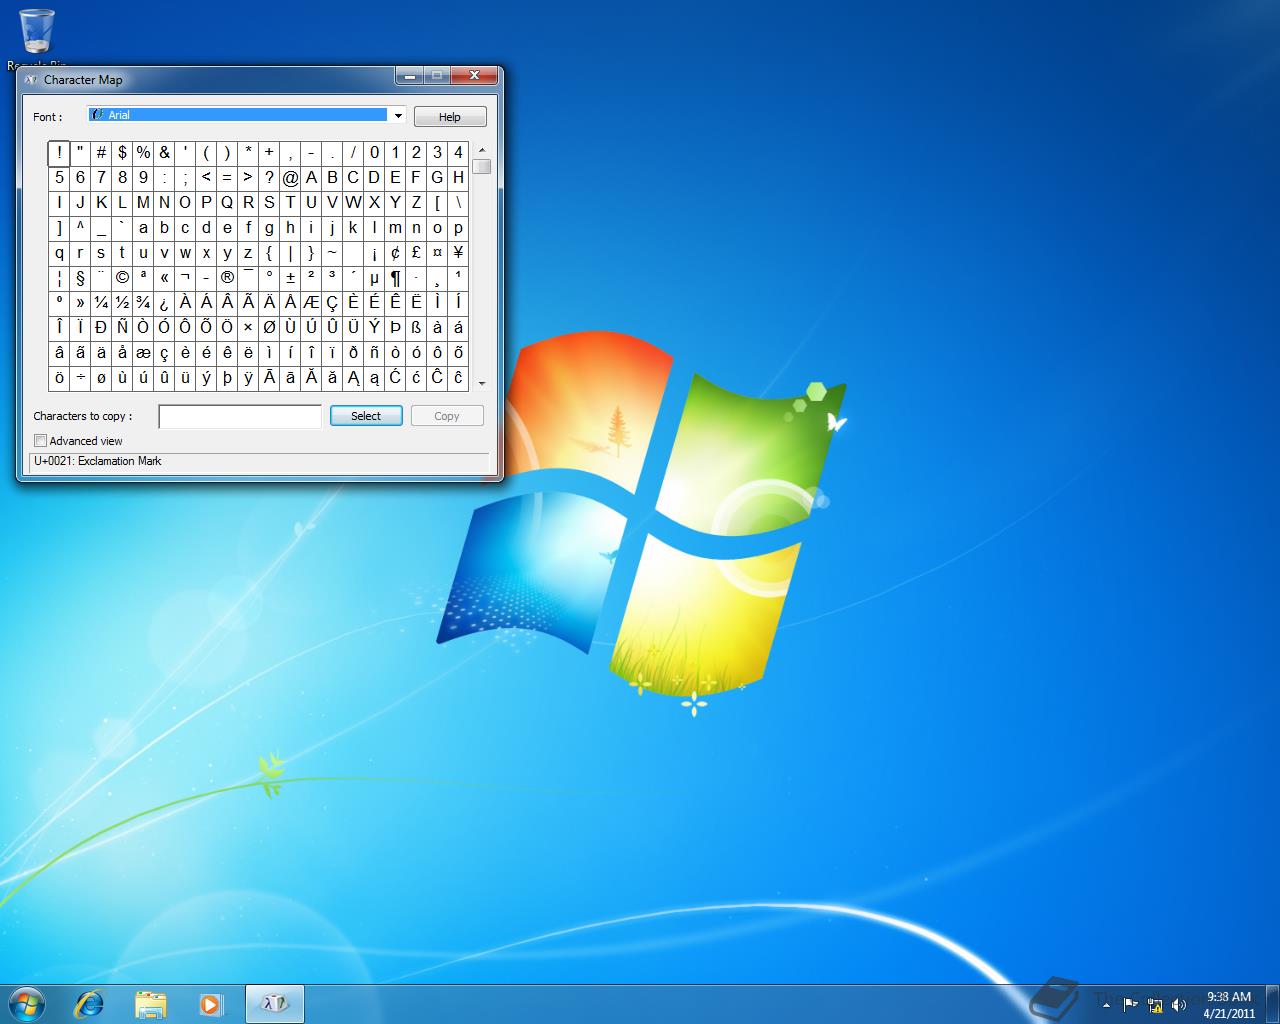Screen dimensions: 1280x1024
Task: Select the Þ thorn character
Action: click(395, 328)
